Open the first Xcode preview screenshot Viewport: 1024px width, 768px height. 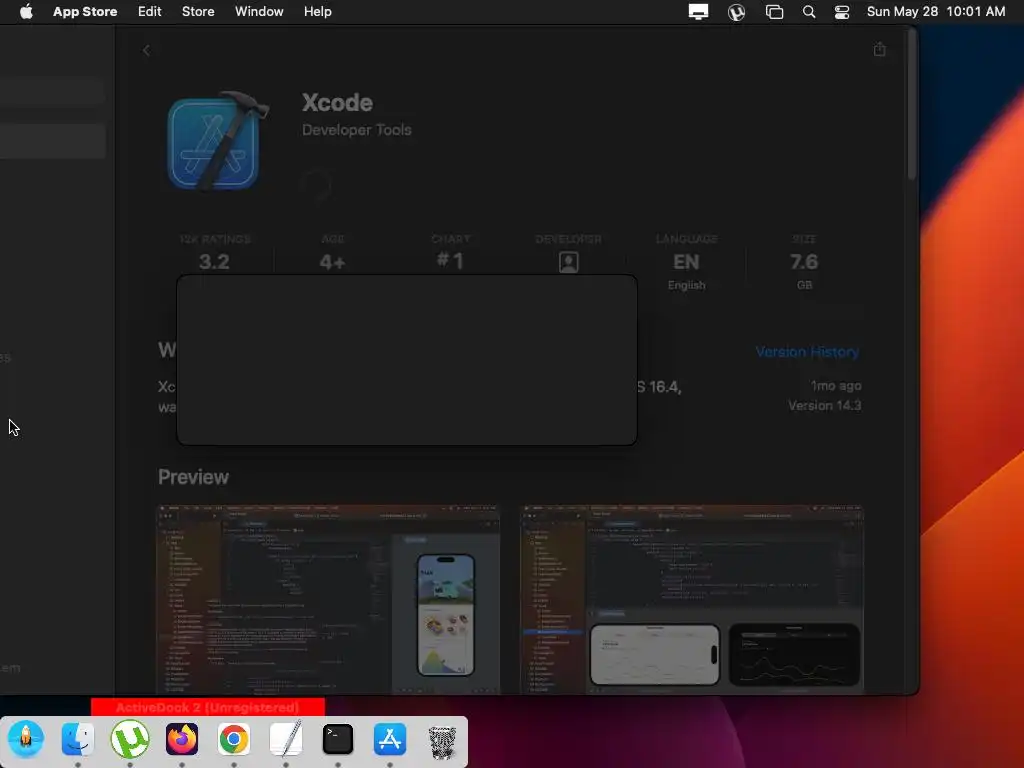tap(328, 600)
